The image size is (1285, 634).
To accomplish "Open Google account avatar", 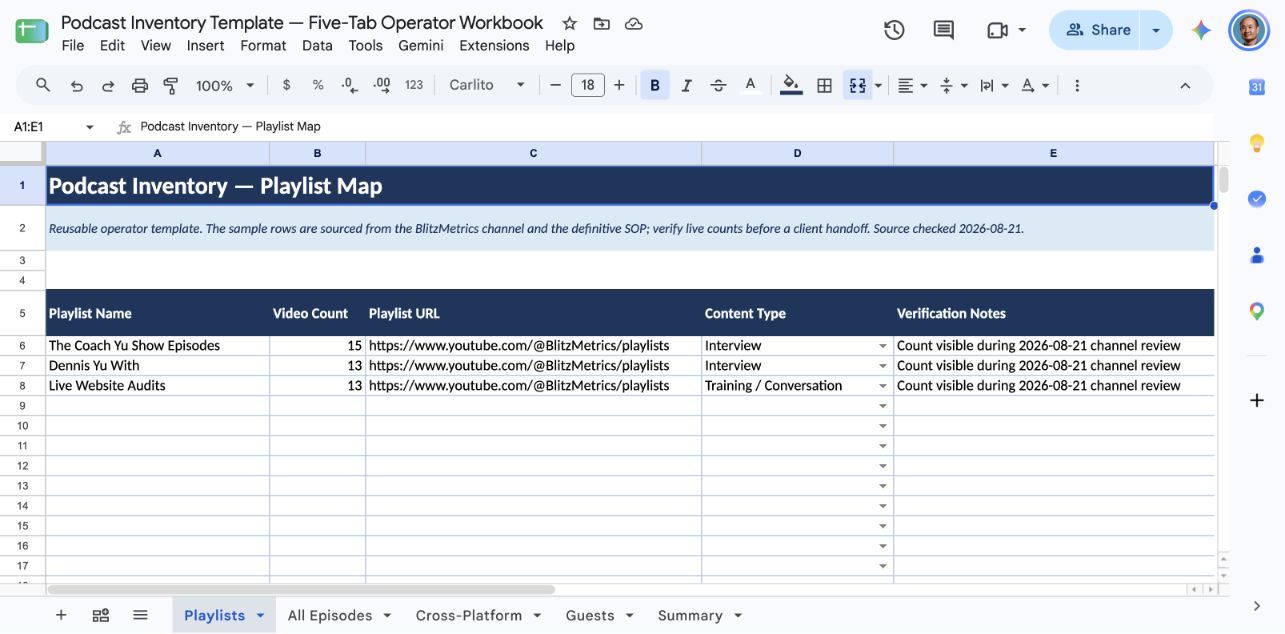I will click(x=1248, y=30).
